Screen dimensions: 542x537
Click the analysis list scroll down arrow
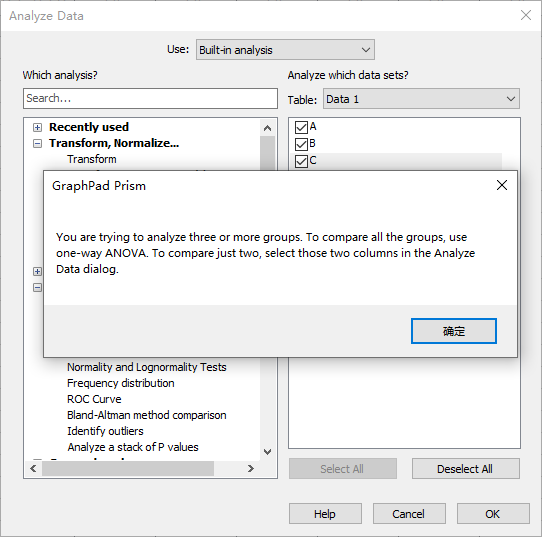pos(267,452)
